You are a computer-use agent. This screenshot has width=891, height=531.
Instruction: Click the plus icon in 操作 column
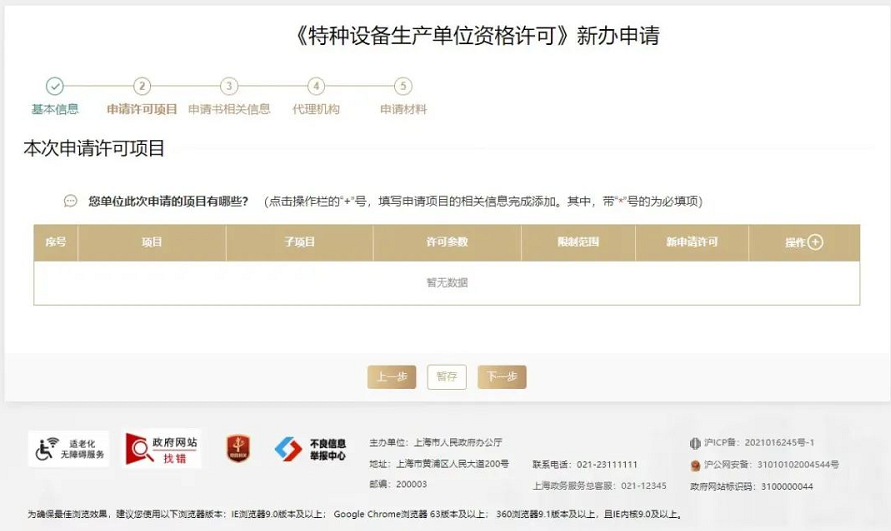(815, 242)
